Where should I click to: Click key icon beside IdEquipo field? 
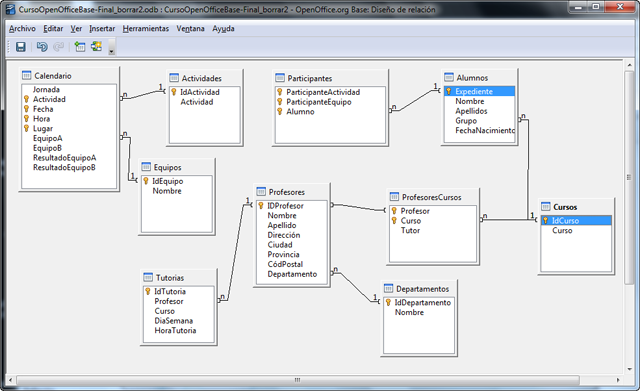click(146, 181)
